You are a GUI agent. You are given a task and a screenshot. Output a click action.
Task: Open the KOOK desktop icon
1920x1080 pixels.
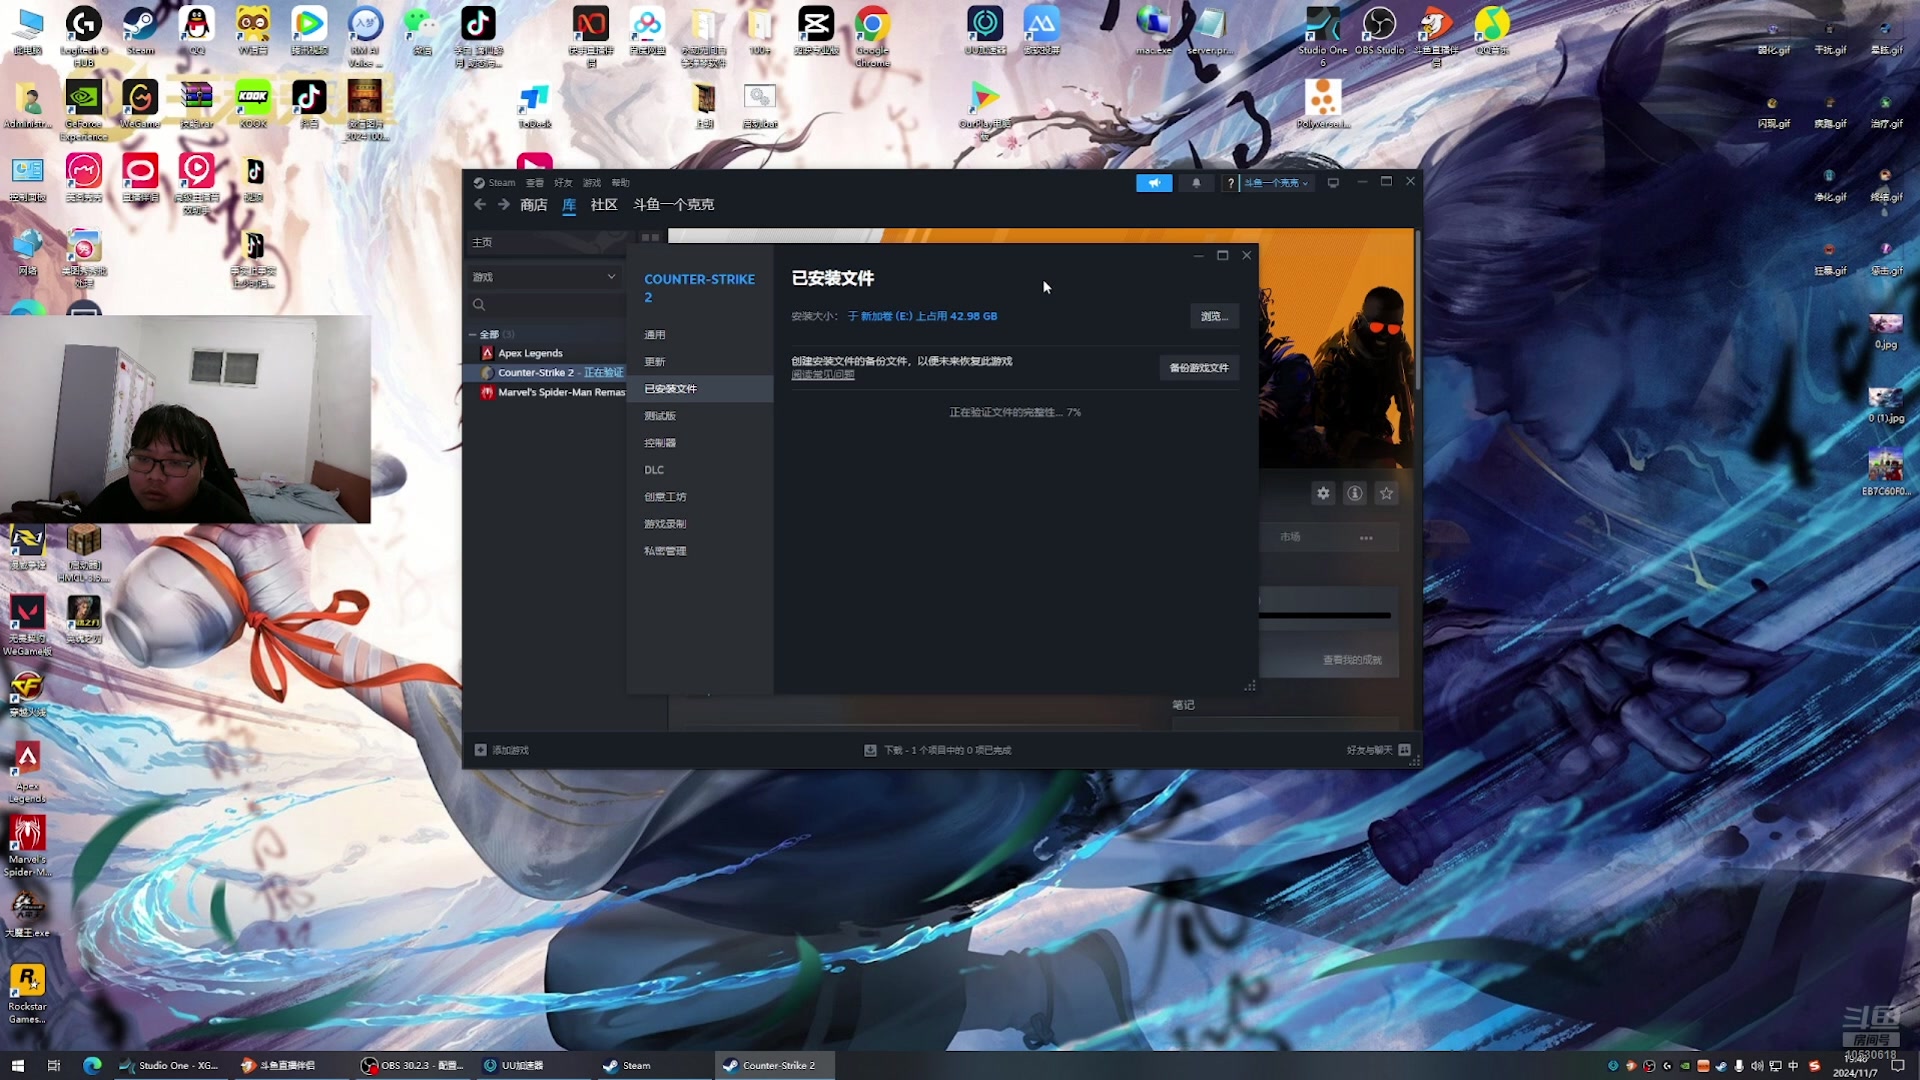[x=253, y=104]
